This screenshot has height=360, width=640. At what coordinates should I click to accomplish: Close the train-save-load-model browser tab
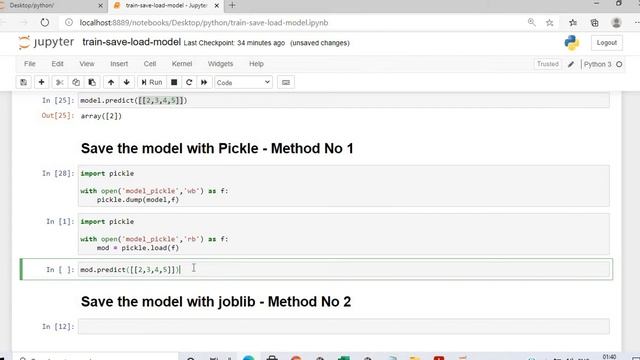(x=217, y=6)
